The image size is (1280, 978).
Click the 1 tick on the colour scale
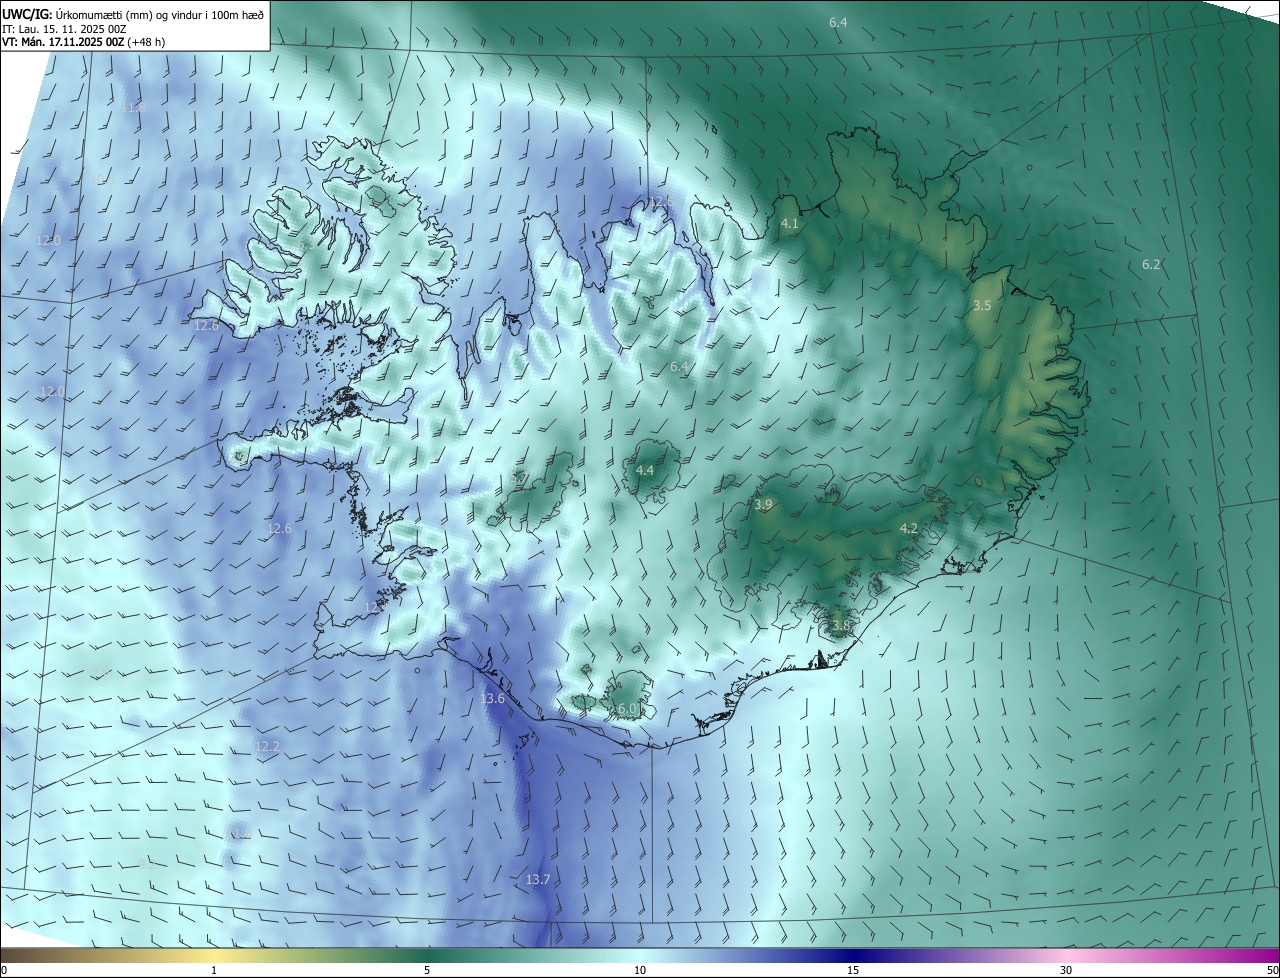click(214, 970)
